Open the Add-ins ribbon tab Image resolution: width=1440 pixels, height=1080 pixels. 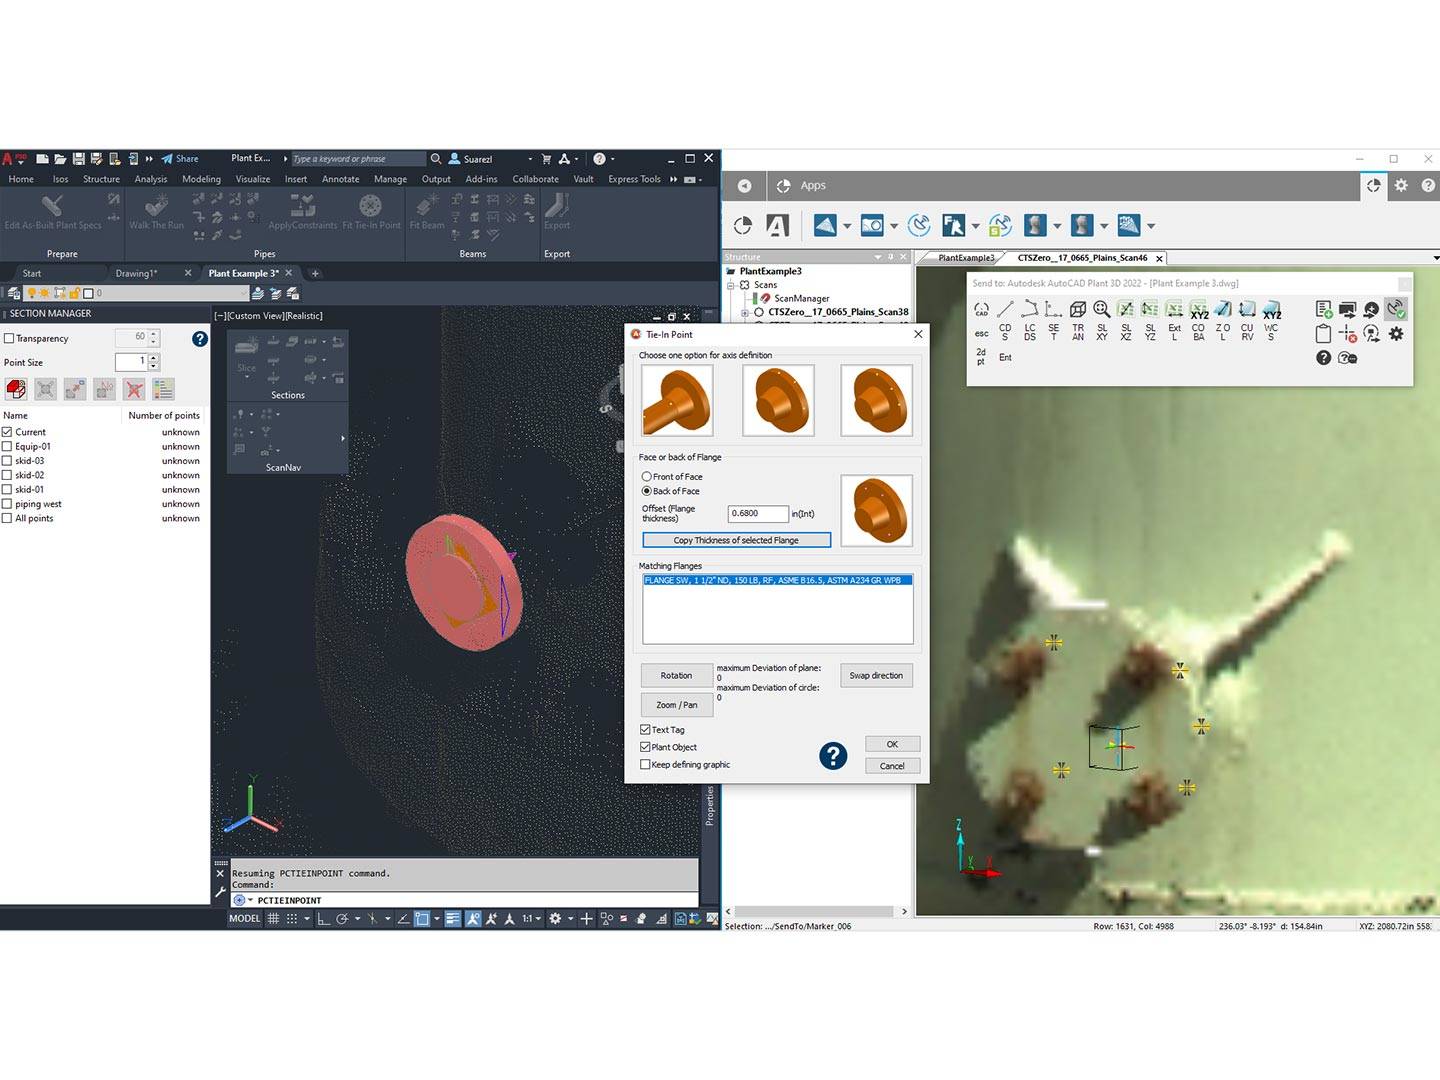coord(481,179)
